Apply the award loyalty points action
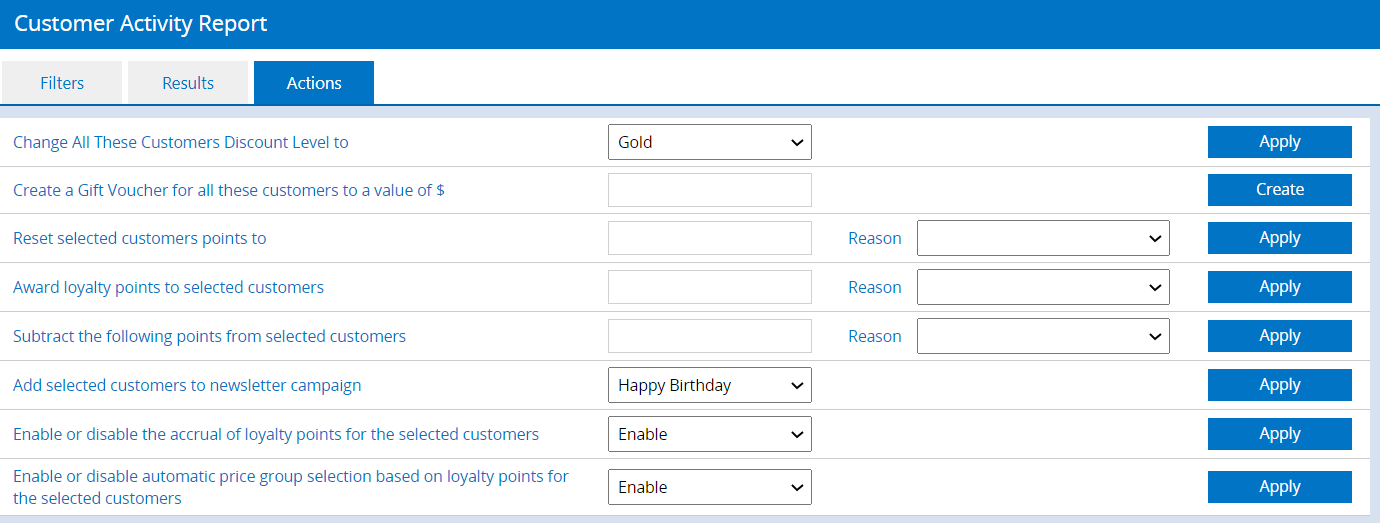The height and width of the screenshot is (523, 1380). [x=1280, y=287]
